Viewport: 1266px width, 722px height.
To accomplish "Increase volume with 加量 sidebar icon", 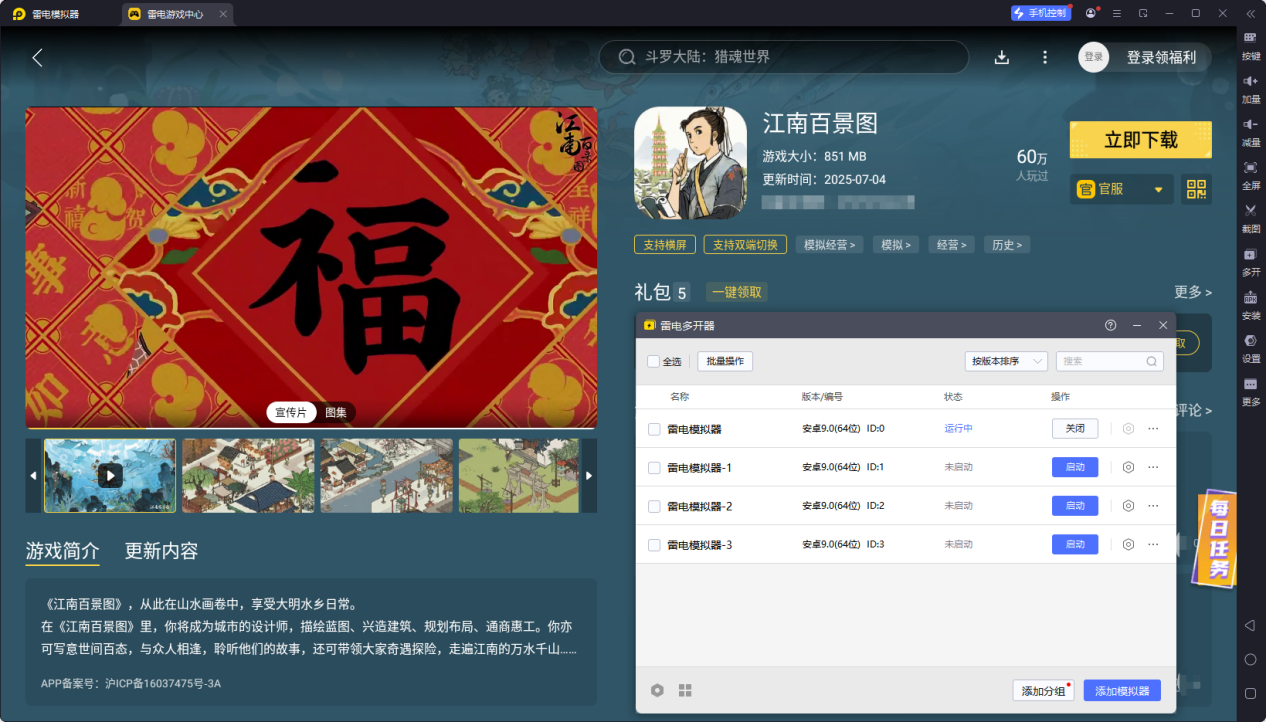I will [x=1251, y=88].
